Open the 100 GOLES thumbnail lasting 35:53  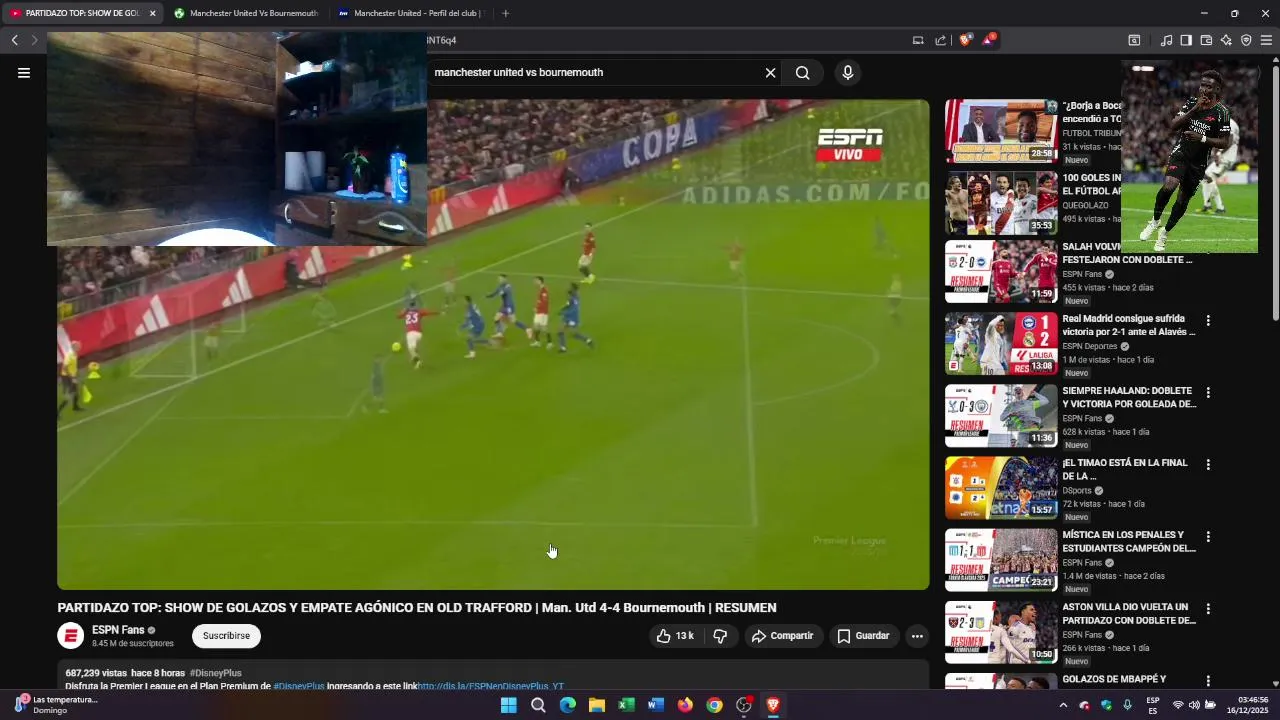pyautogui.click(x=1001, y=203)
